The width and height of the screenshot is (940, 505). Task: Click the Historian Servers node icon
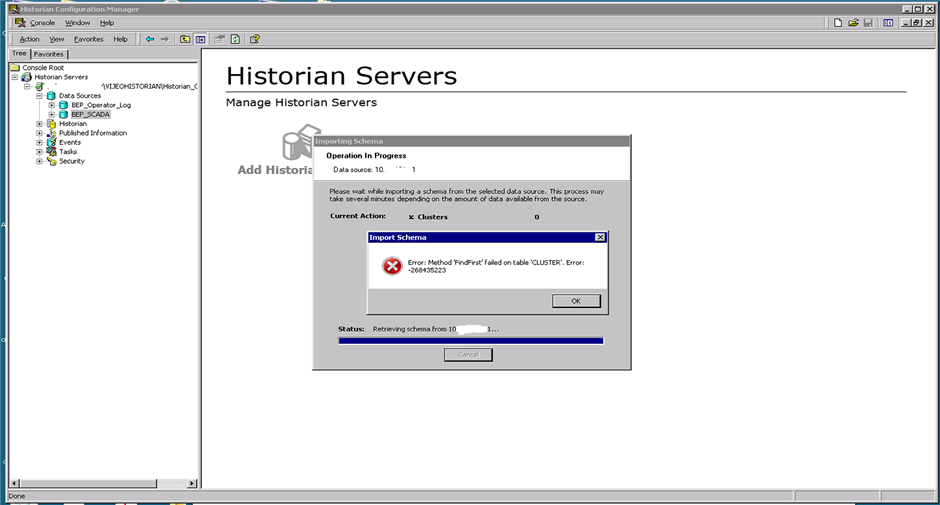[26, 77]
